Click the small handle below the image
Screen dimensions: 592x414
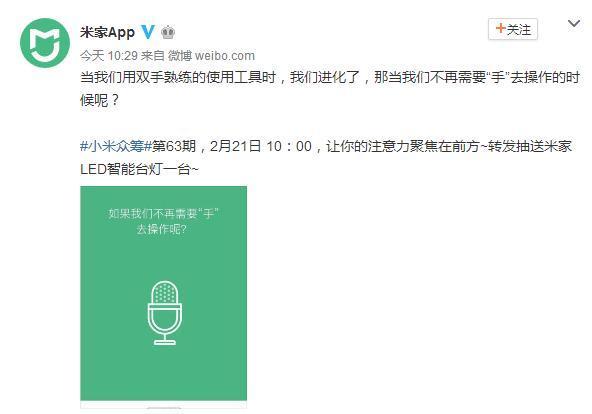point(163,408)
